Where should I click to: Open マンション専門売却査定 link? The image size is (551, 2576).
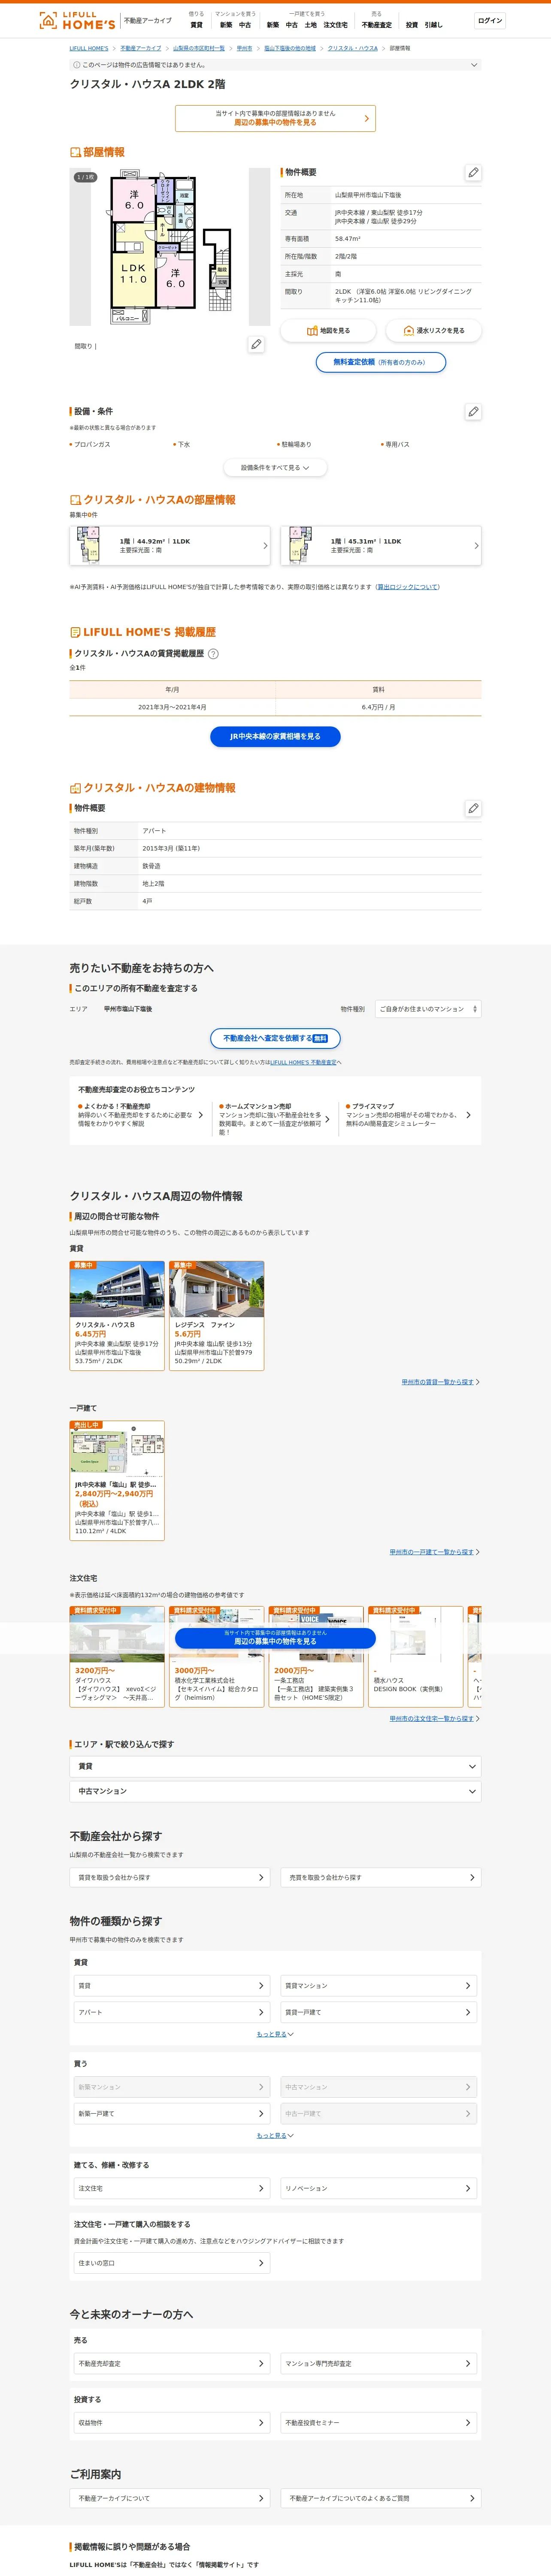click(378, 2364)
